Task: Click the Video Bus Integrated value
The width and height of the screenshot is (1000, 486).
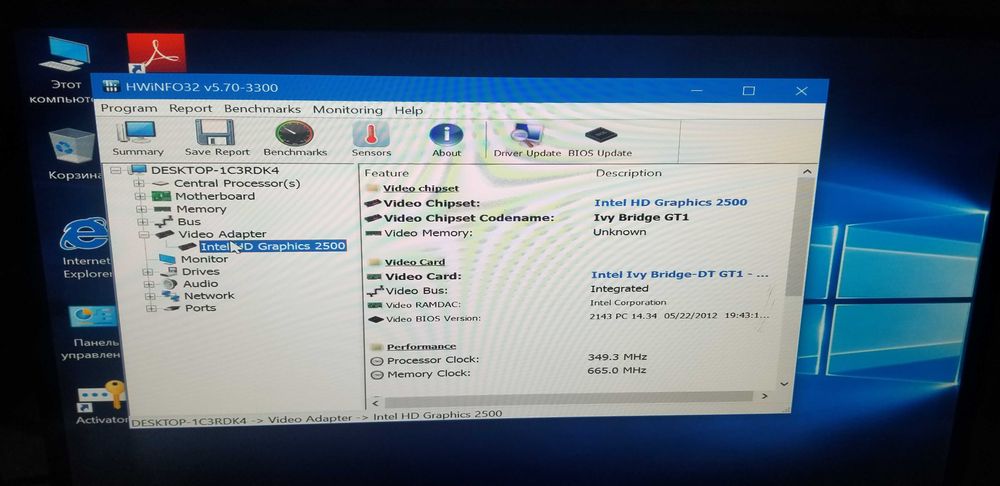Action: point(619,289)
